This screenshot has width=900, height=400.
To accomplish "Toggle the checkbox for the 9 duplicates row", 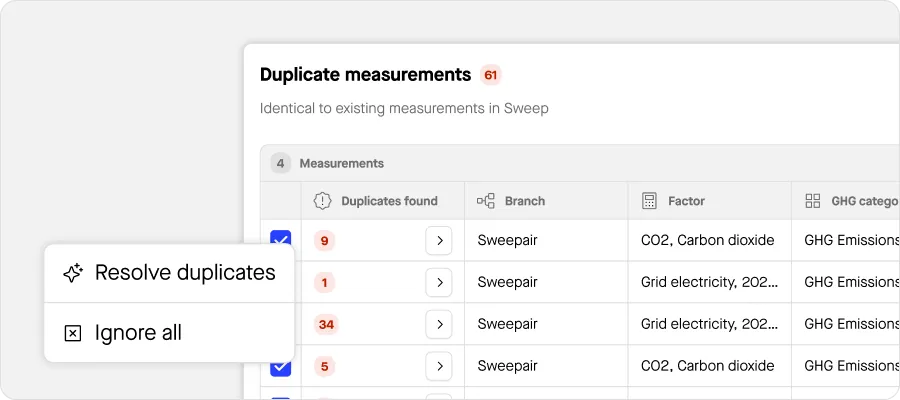I will click(x=281, y=238).
